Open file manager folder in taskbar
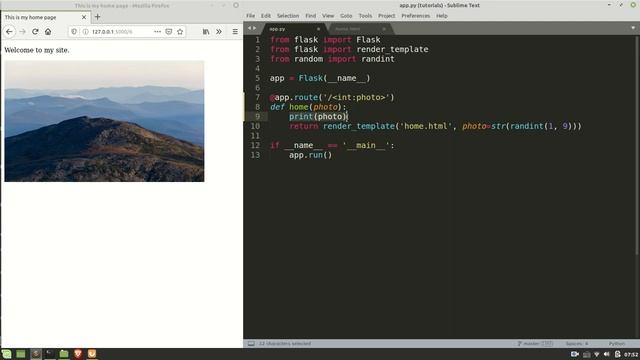Image resolution: width=640 pixels, height=360 pixels. (x=64, y=354)
